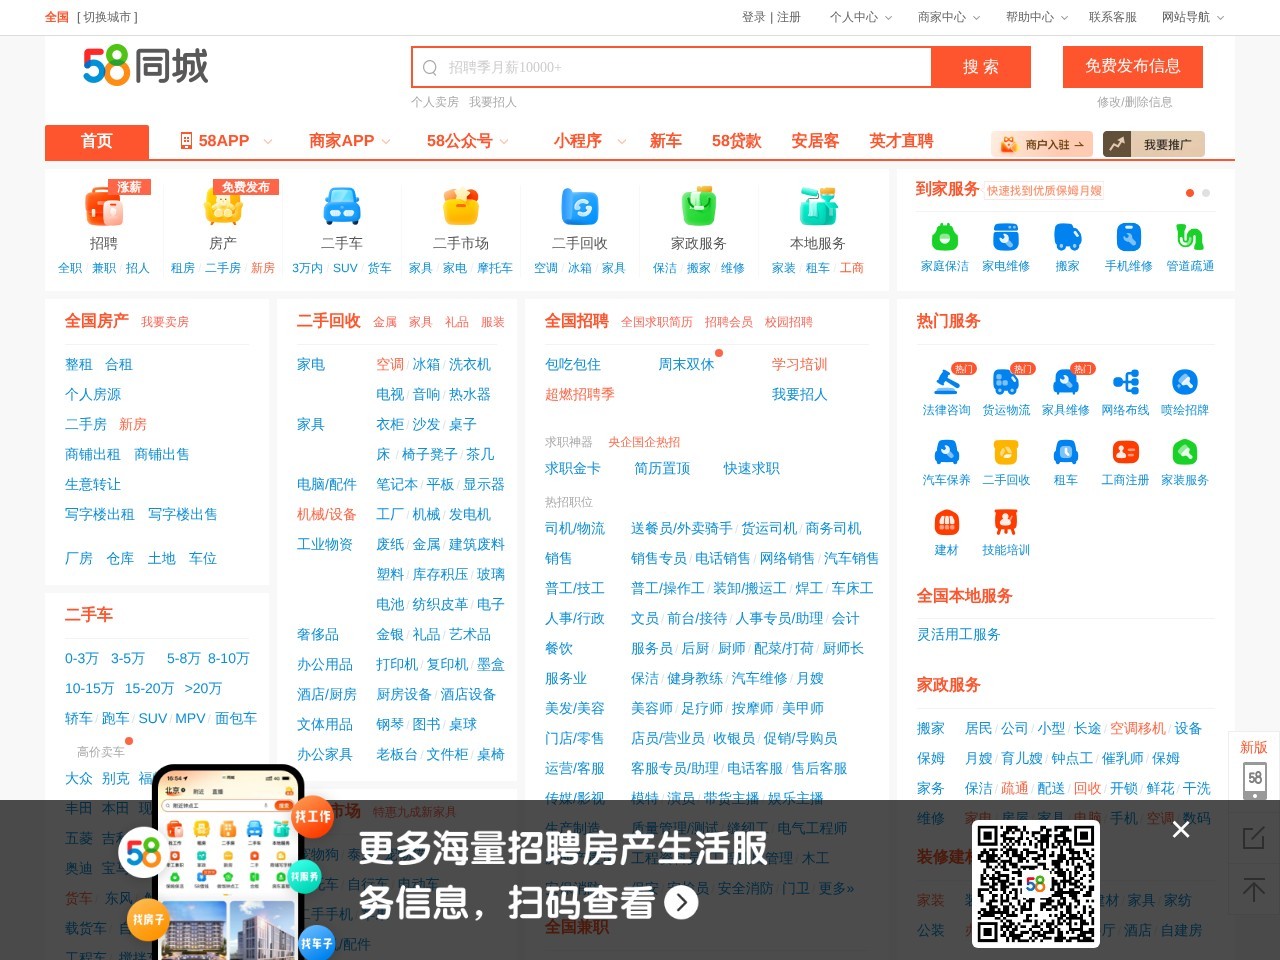Open the 房产 real estate category icon
Screen dimensions: 1280x960
[223, 206]
